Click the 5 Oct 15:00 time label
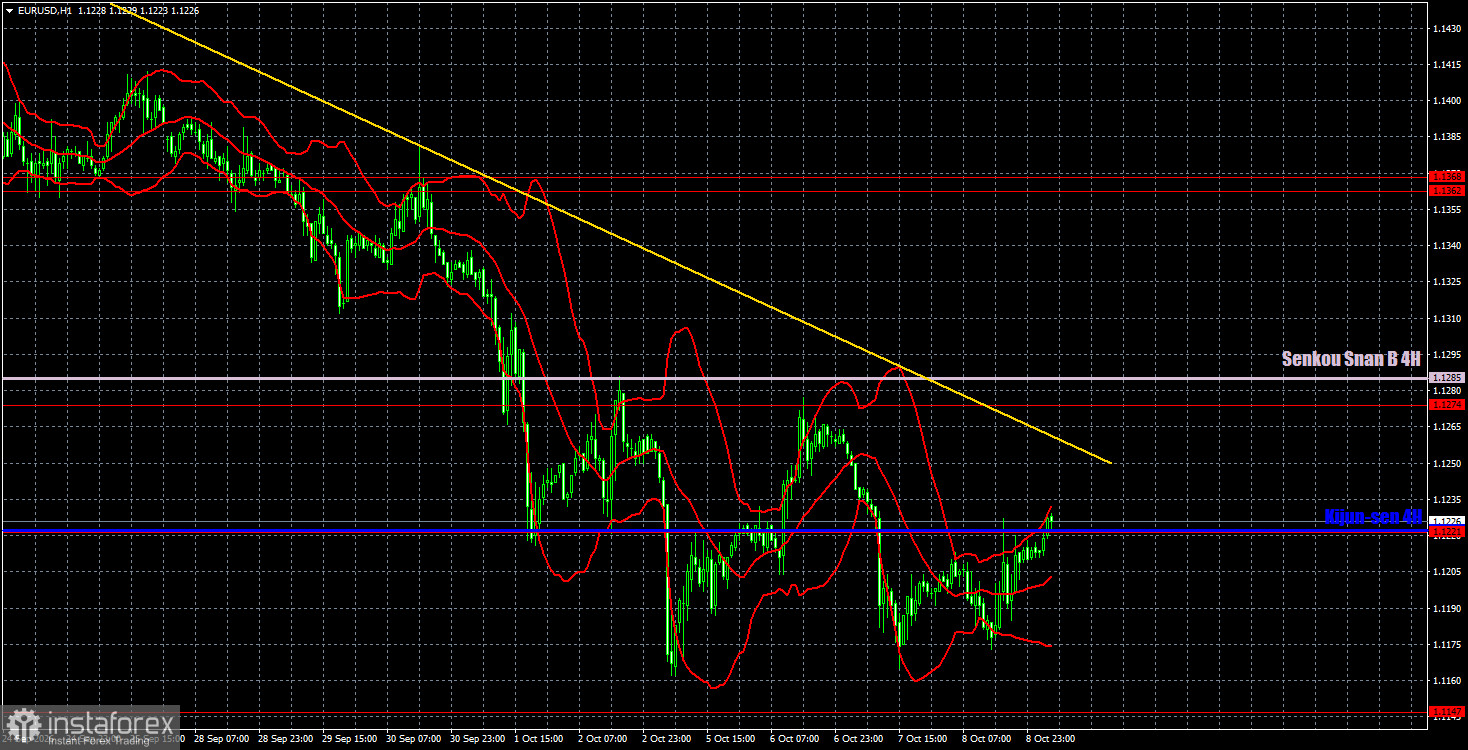 pos(732,739)
